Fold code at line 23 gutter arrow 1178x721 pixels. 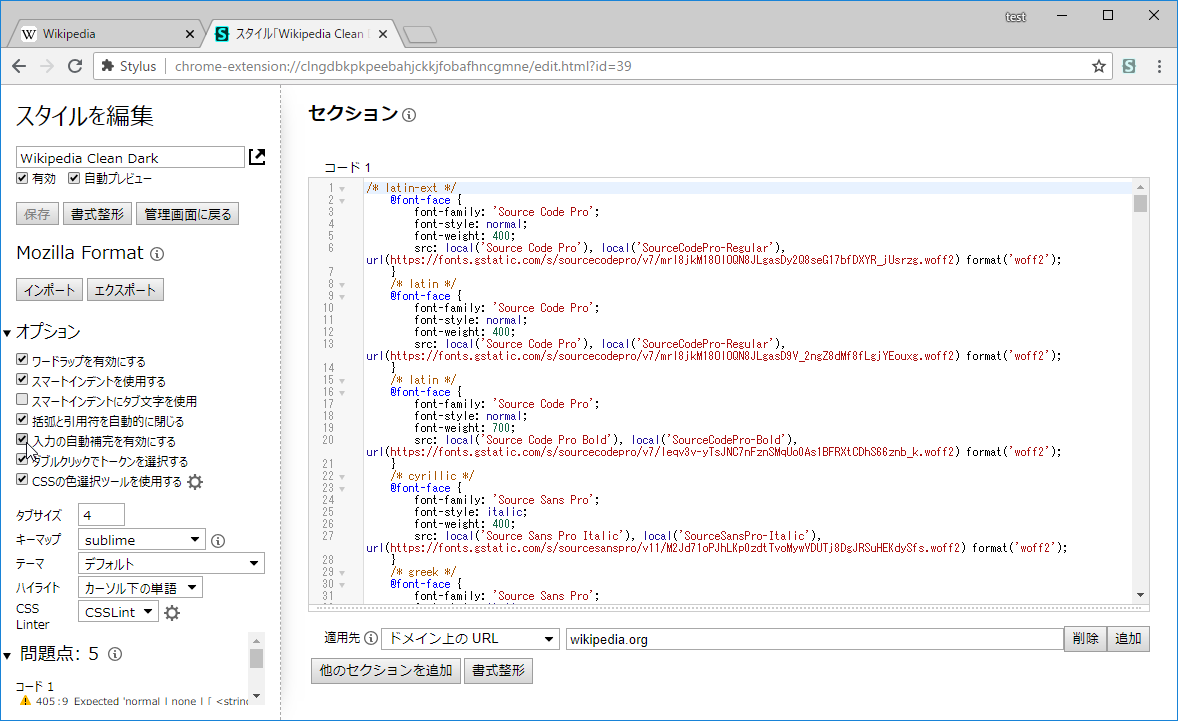[343, 489]
